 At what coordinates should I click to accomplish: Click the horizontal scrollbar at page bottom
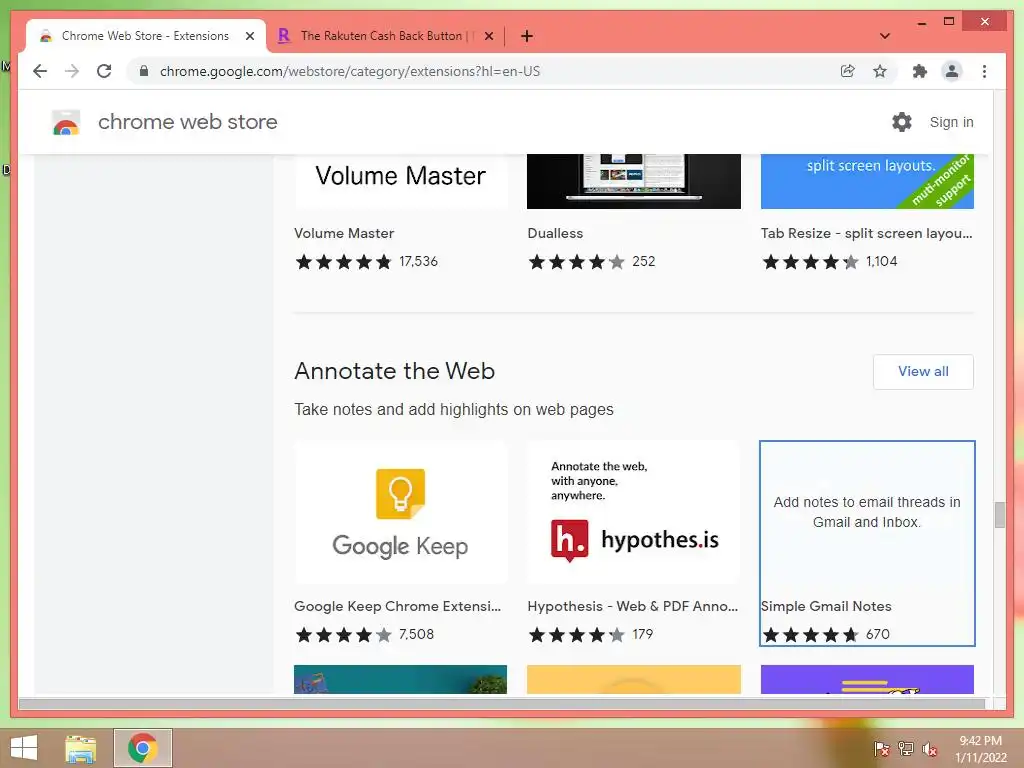tap(502, 704)
